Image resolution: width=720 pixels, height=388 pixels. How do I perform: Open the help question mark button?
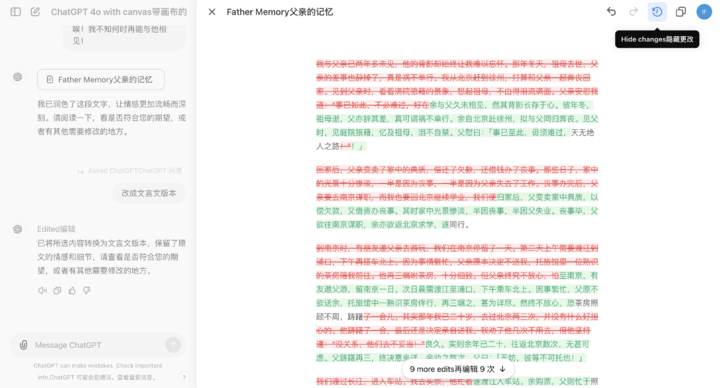184,377
